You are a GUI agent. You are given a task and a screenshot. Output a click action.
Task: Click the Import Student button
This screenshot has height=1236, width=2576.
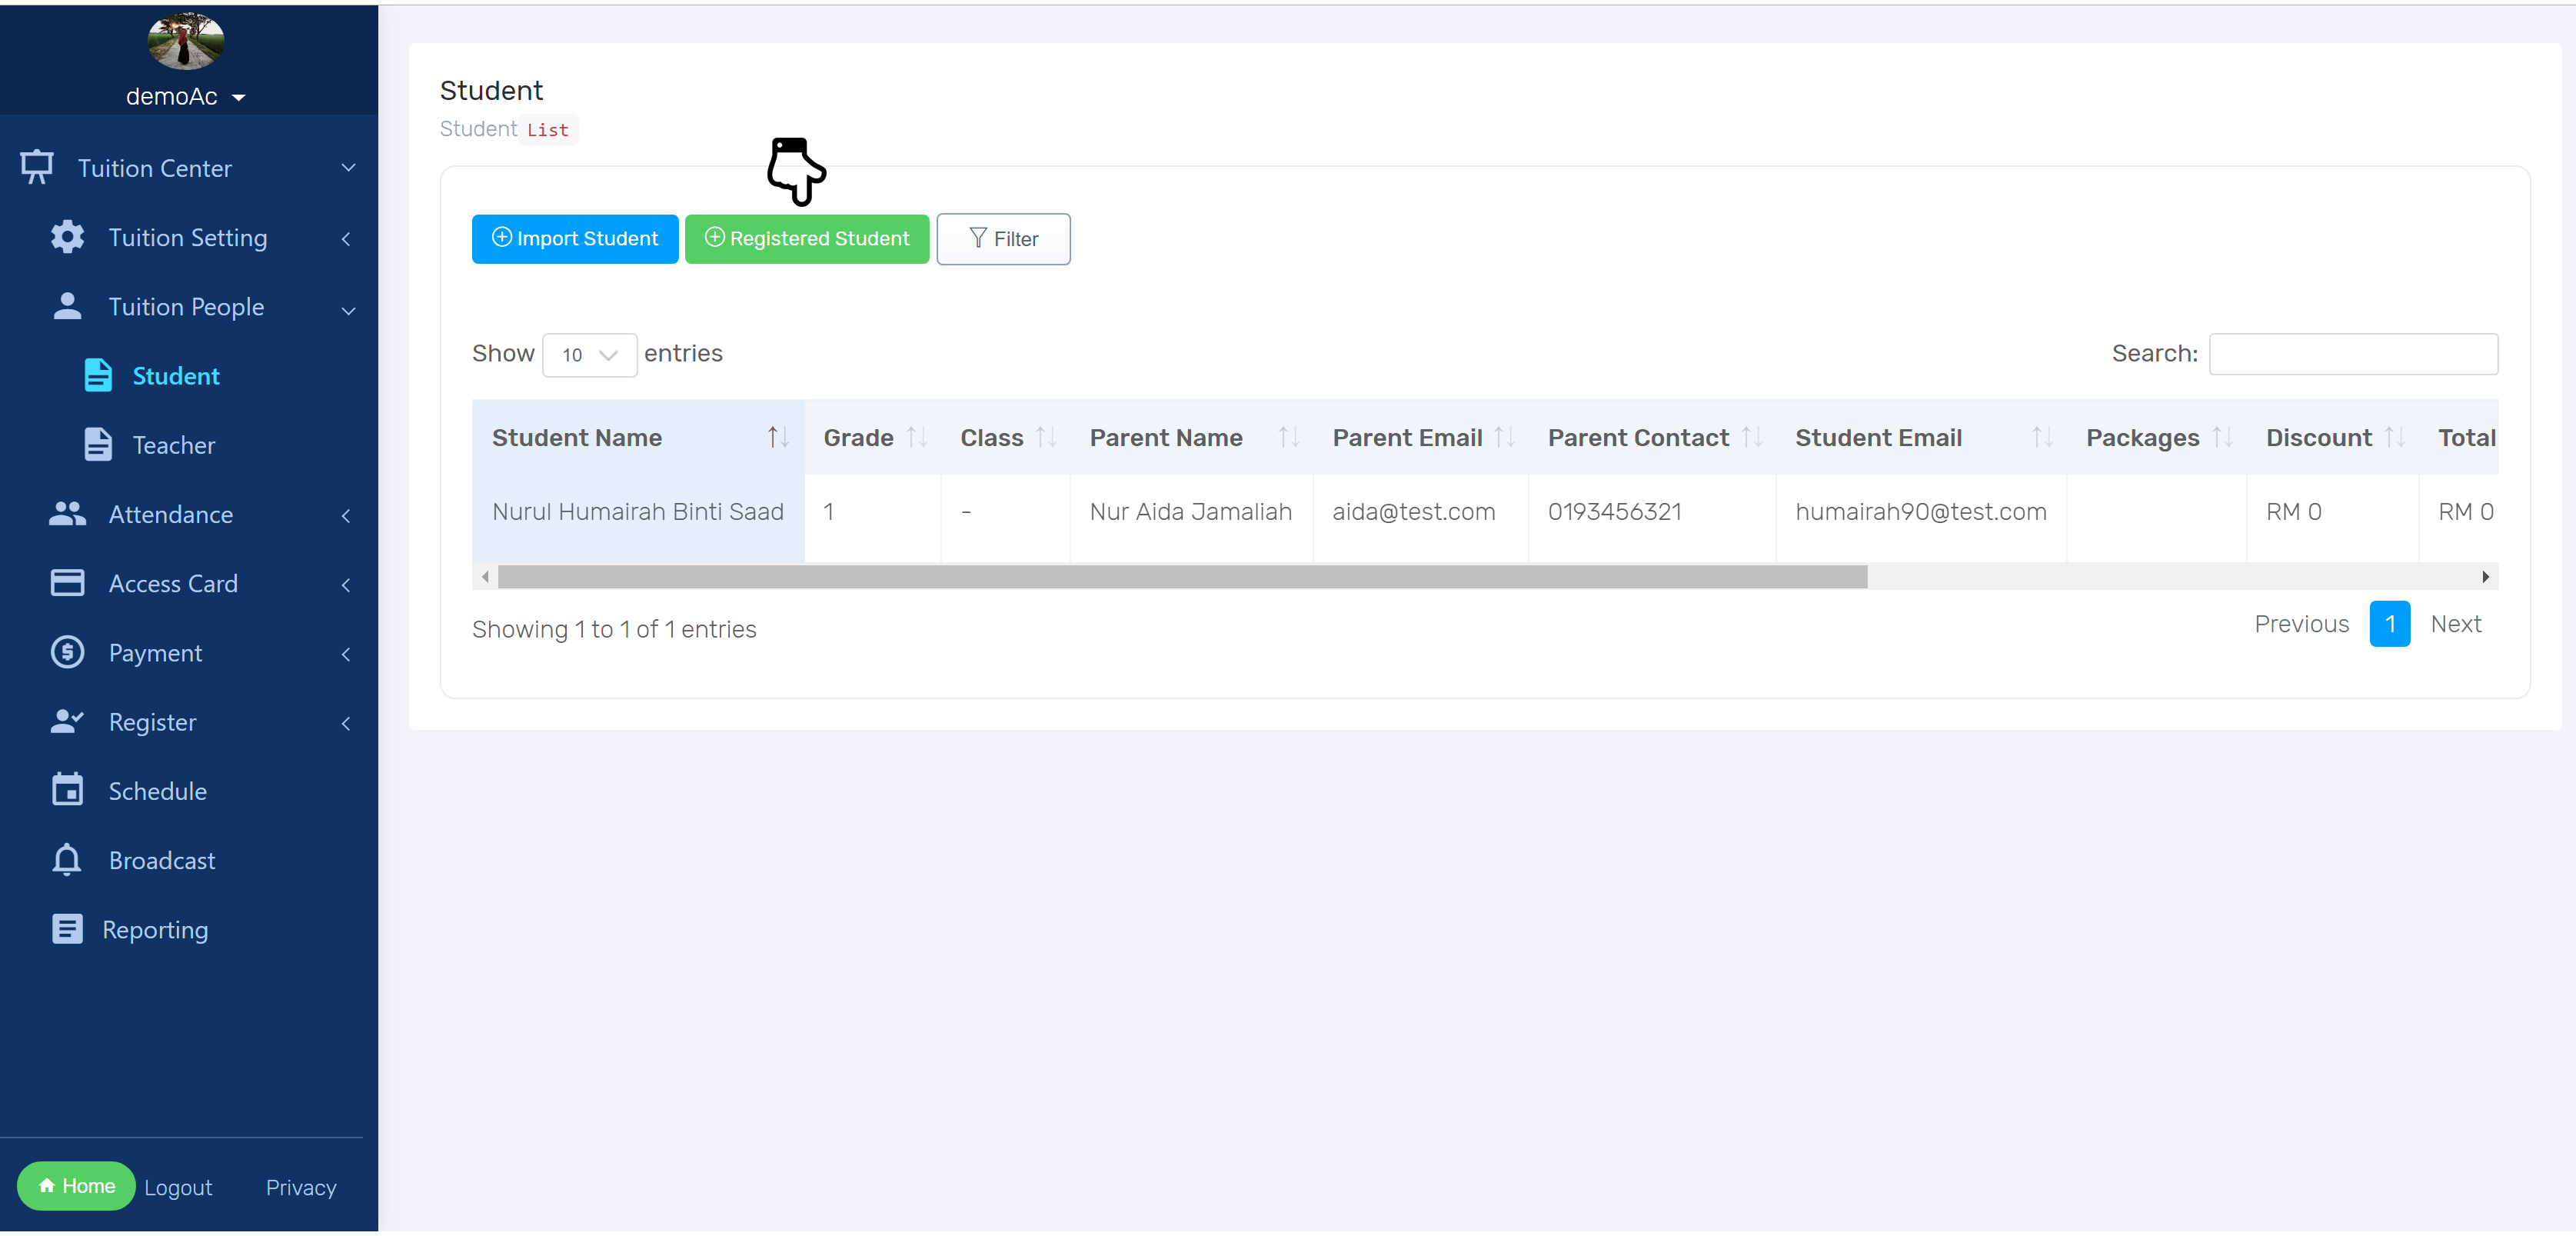tap(575, 238)
